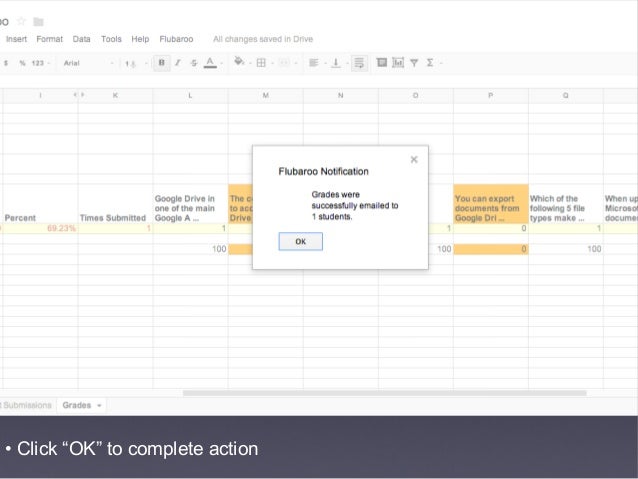The image size is (638, 479).
Task: Insert a chart with the toolbar icon
Action: coord(398,63)
